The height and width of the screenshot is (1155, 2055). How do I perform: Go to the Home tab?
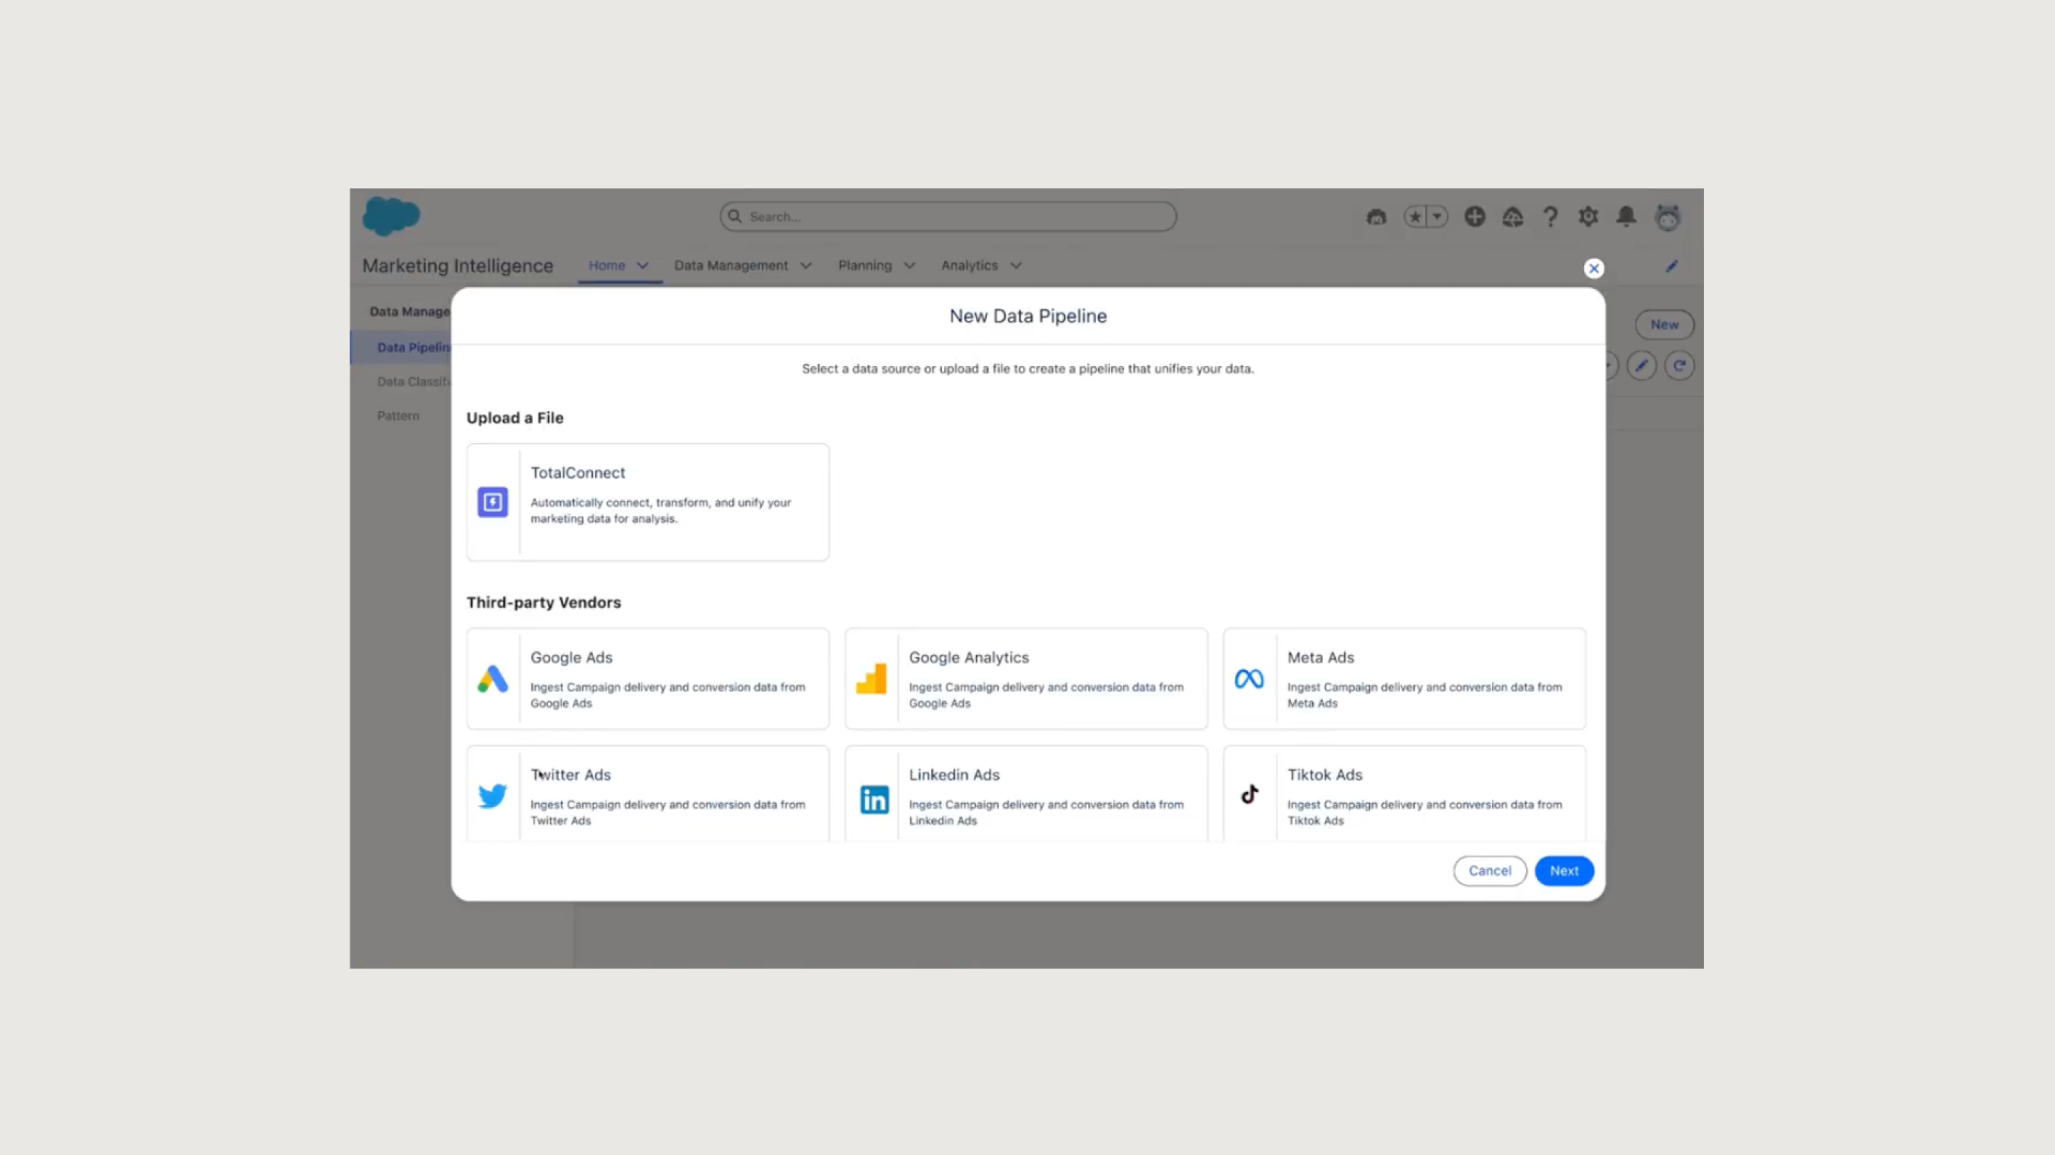[607, 265]
